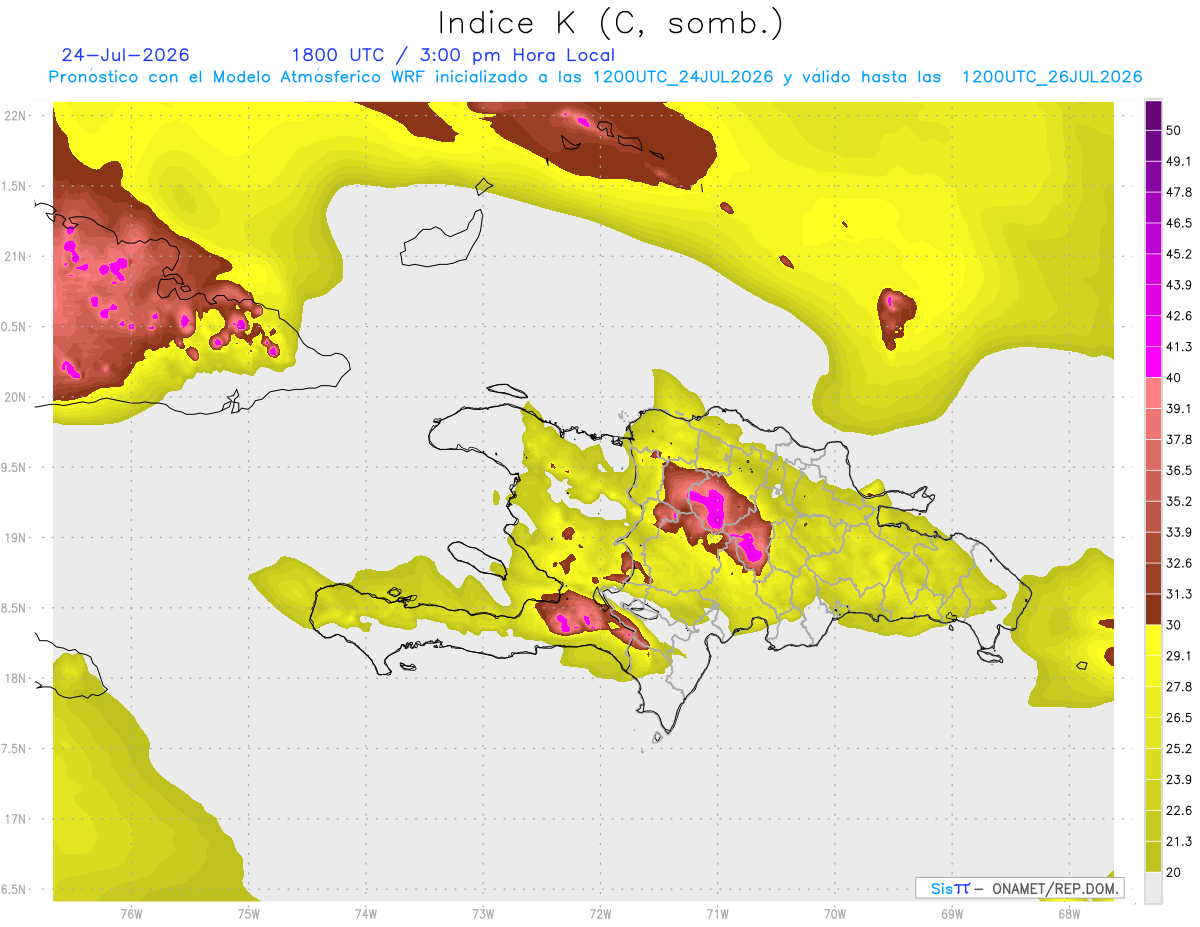The height and width of the screenshot is (927, 1200).
Task: Pick the bright yellow legend band between 29.1 and 30
Action: (x=1153, y=640)
